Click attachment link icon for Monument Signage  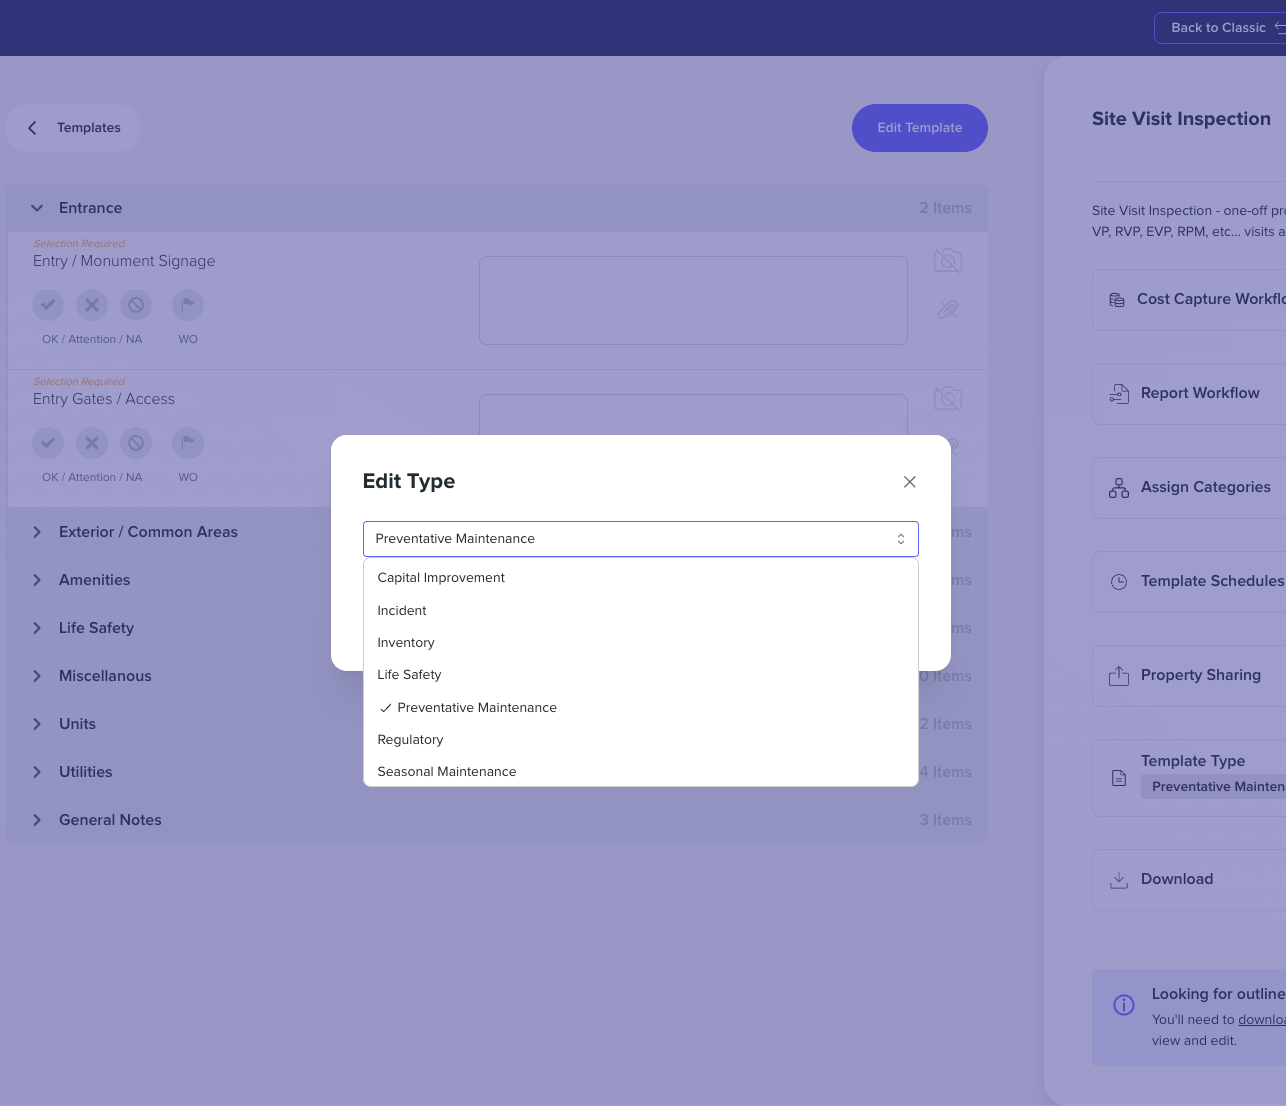coord(948,309)
